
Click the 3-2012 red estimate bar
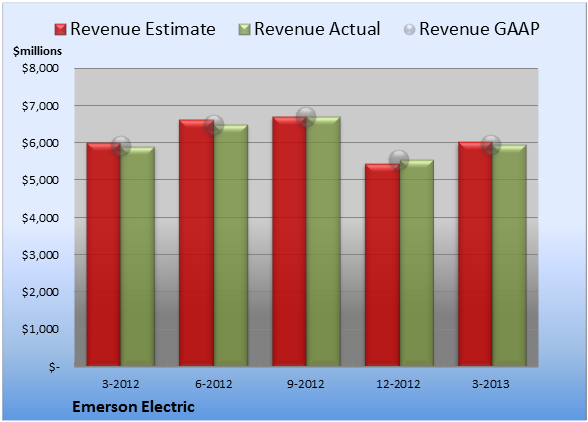(x=104, y=254)
